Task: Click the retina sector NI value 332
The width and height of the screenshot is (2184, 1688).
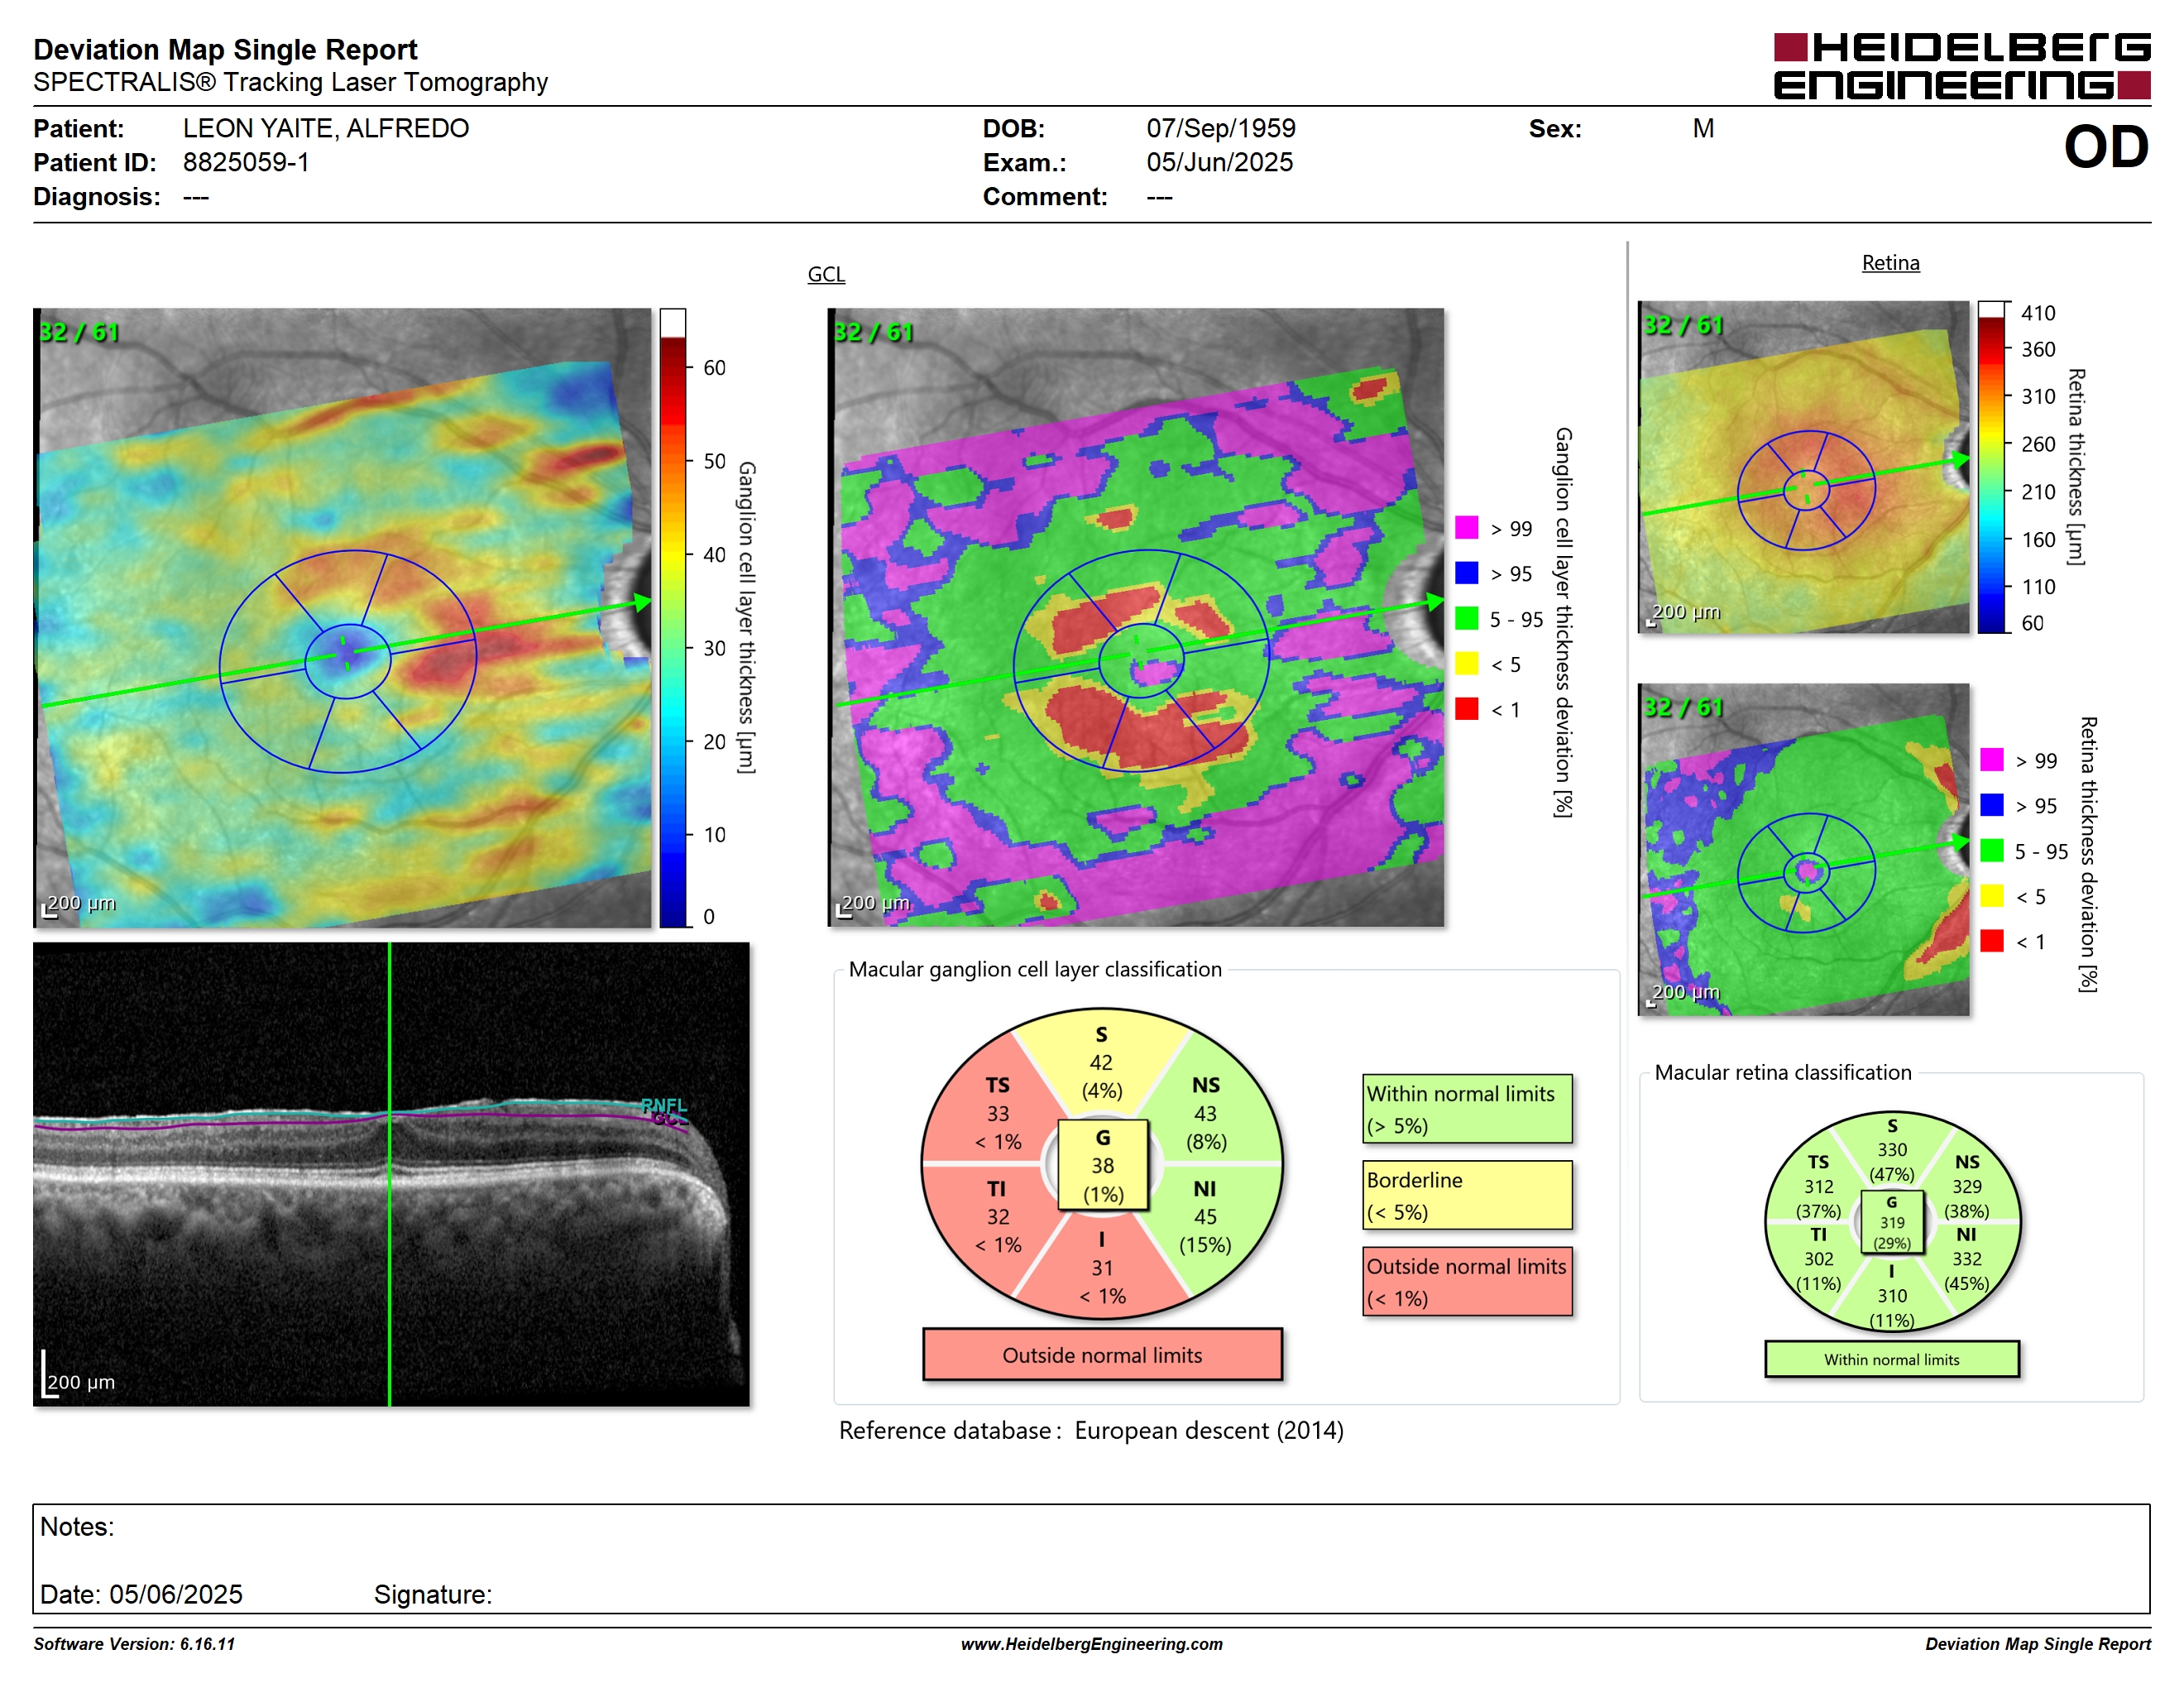Action: click(x=1966, y=1260)
